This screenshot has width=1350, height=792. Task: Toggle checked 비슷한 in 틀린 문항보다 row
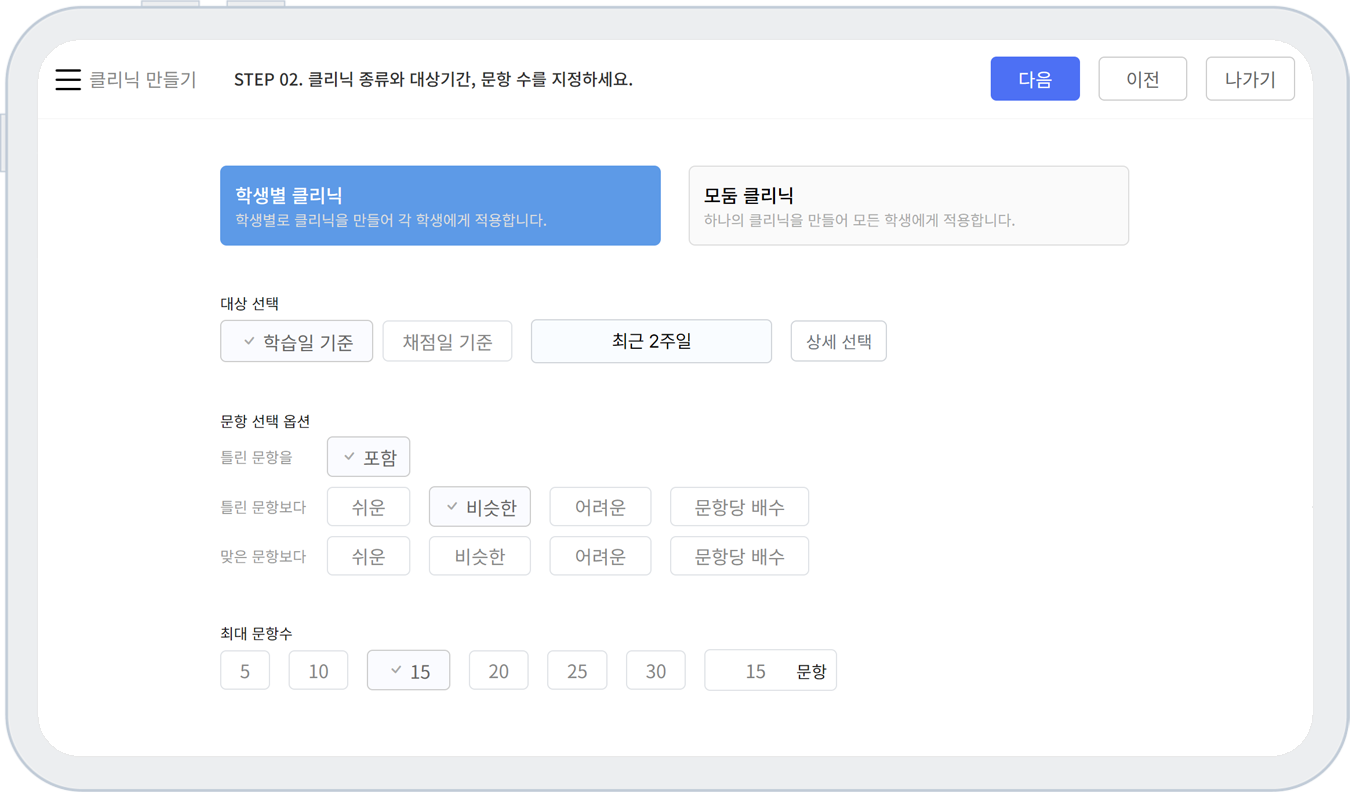480,508
